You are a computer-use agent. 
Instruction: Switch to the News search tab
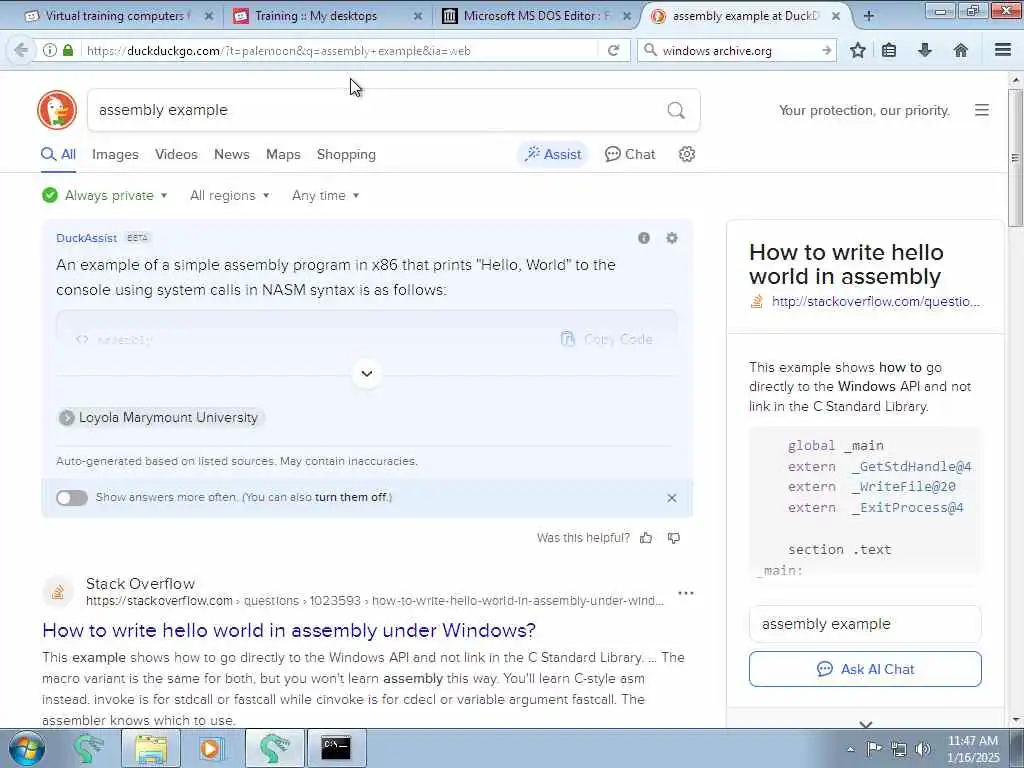[232, 154]
